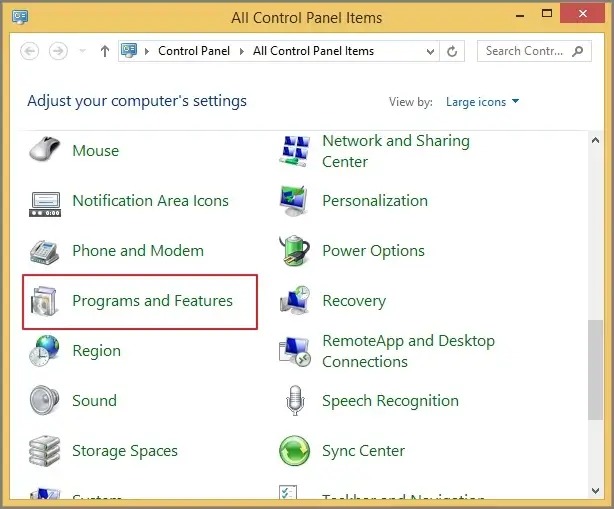Click the Sound speaker icon
The height and width of the screenshot is (509, 614).
click(x=44, y=400)
